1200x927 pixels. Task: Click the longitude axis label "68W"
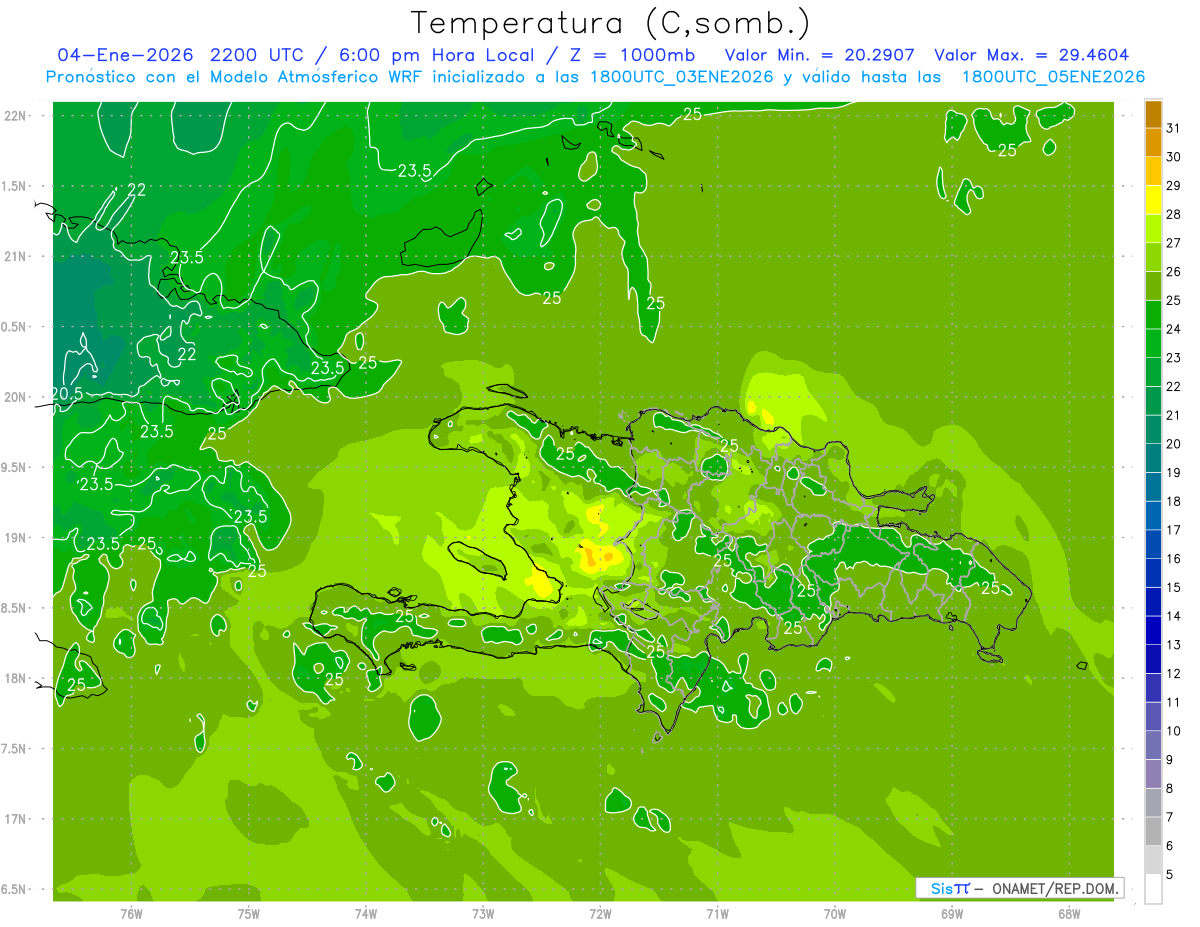point(1069,914)
